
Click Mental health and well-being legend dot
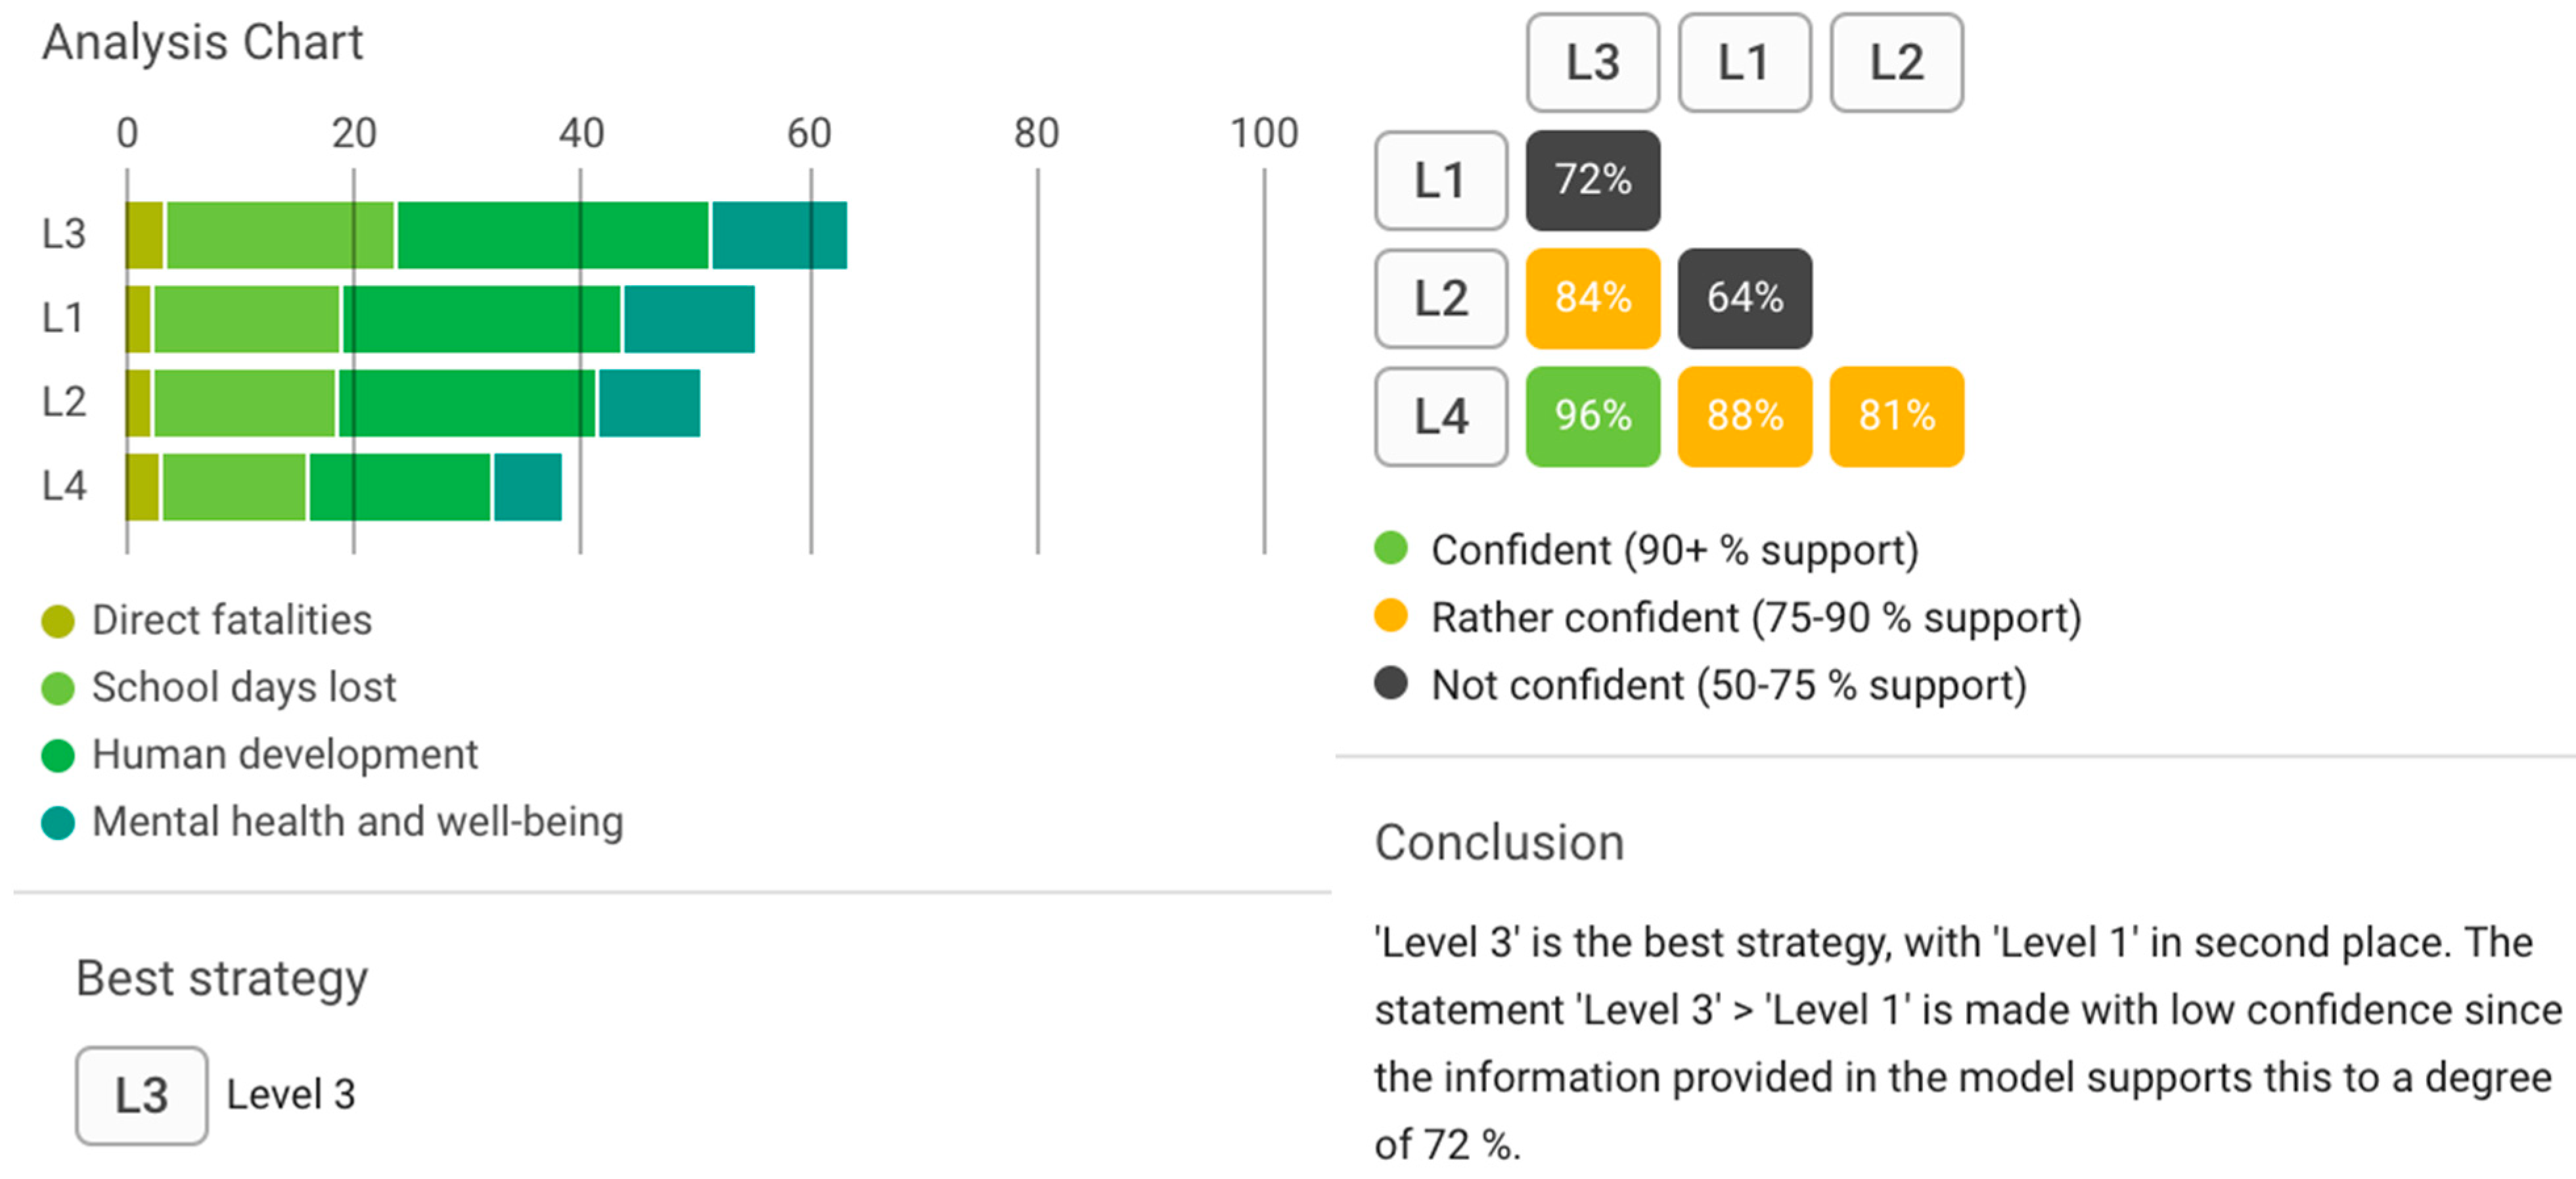58,822
